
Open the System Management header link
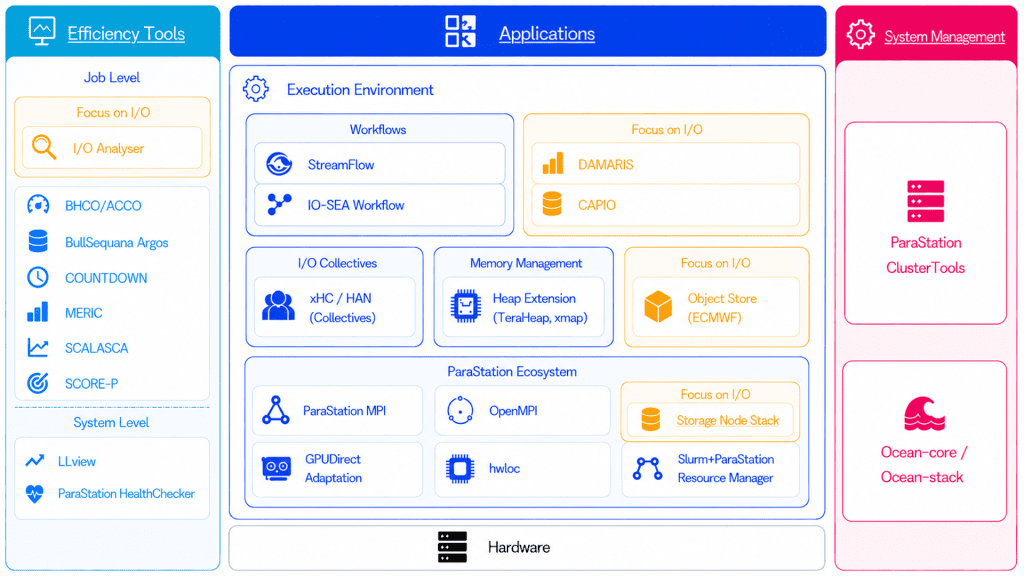(x=944, y=37)
